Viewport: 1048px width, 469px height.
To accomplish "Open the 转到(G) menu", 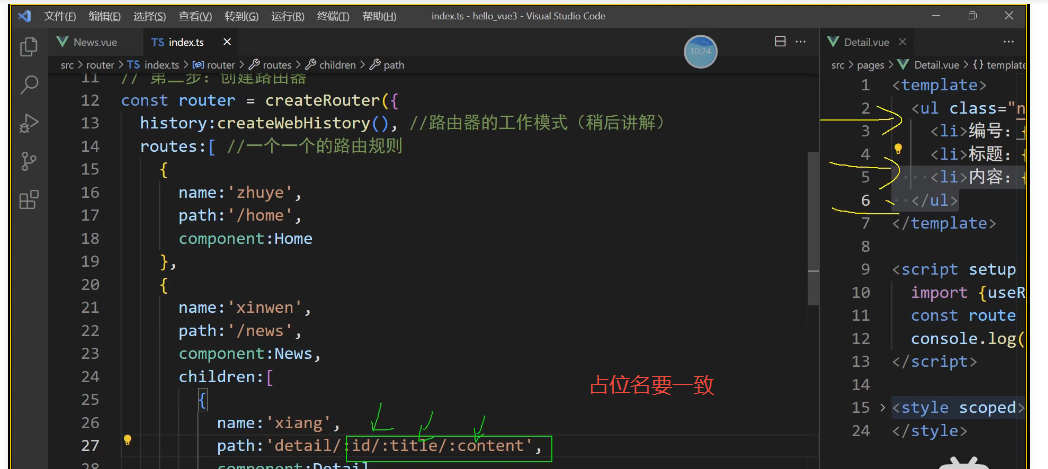I will (x=242, y=16).
